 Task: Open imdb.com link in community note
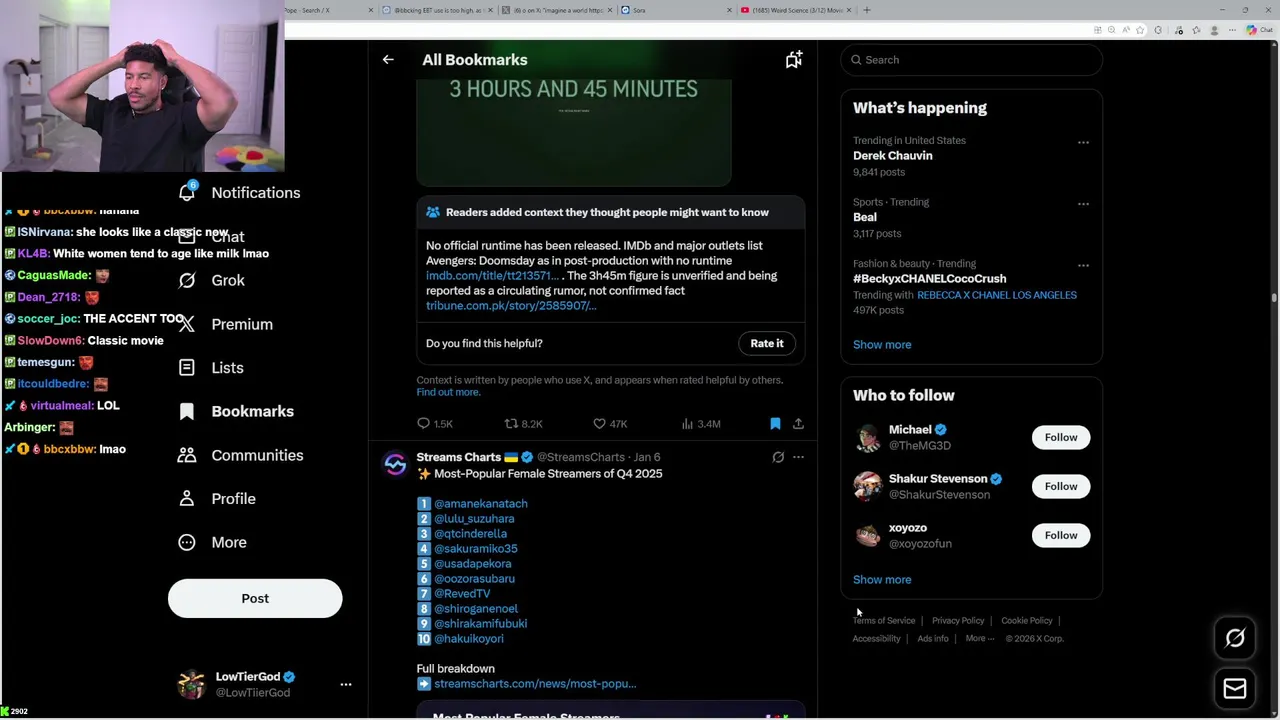pyautogui.click(x=493, y=276)
